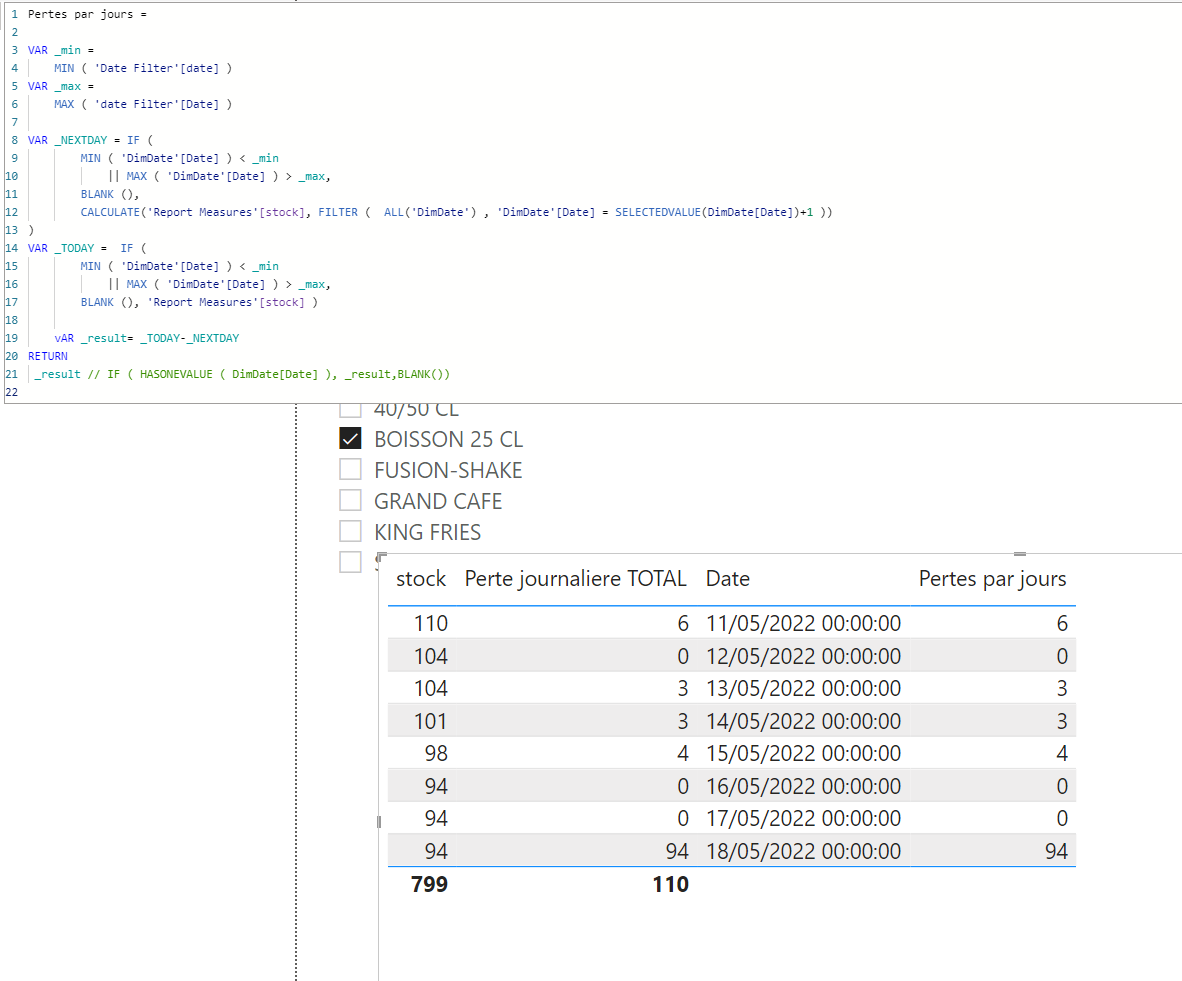Sort by the stock column header

pos(421,578)
